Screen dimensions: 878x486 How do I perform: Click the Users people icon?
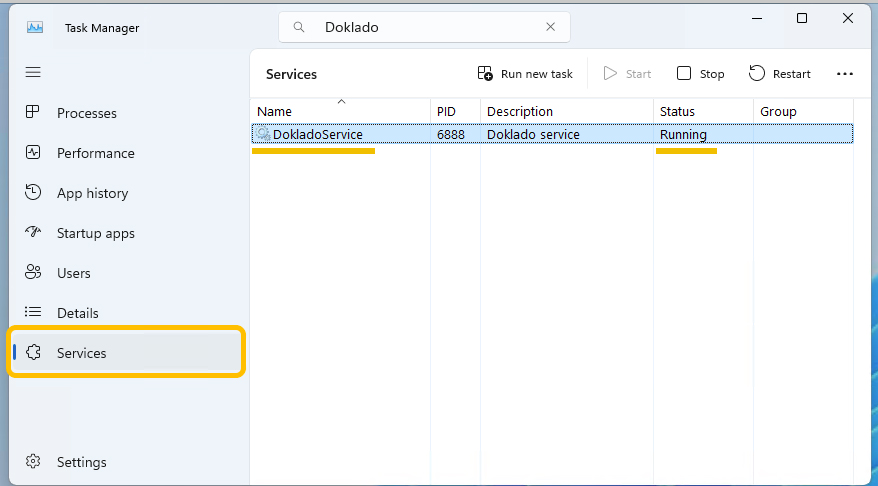[x=33, y=272]
